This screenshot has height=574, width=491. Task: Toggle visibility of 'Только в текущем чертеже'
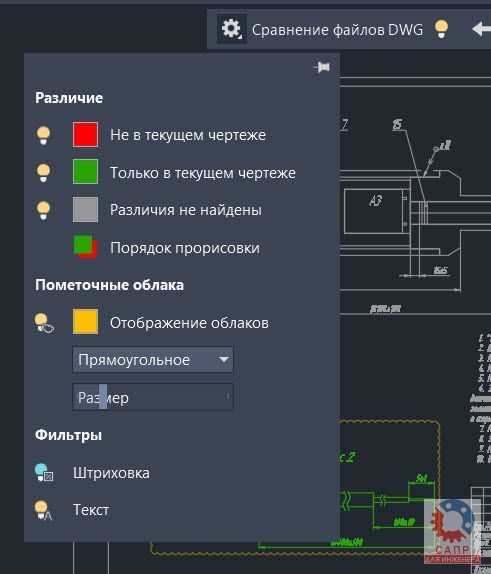pos(44,172)
